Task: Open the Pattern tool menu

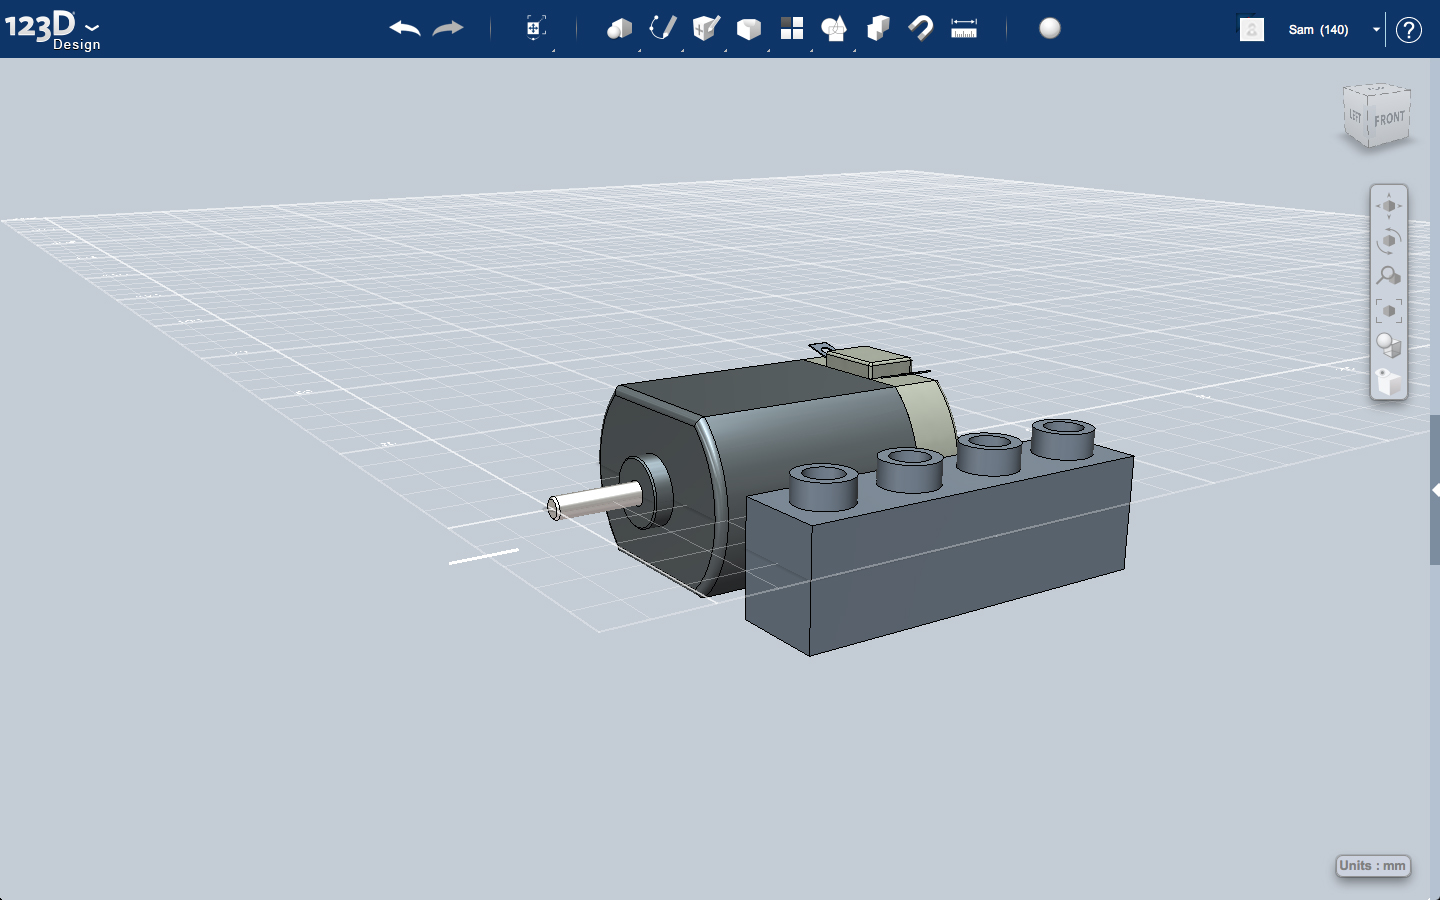Action: point(792,28)
